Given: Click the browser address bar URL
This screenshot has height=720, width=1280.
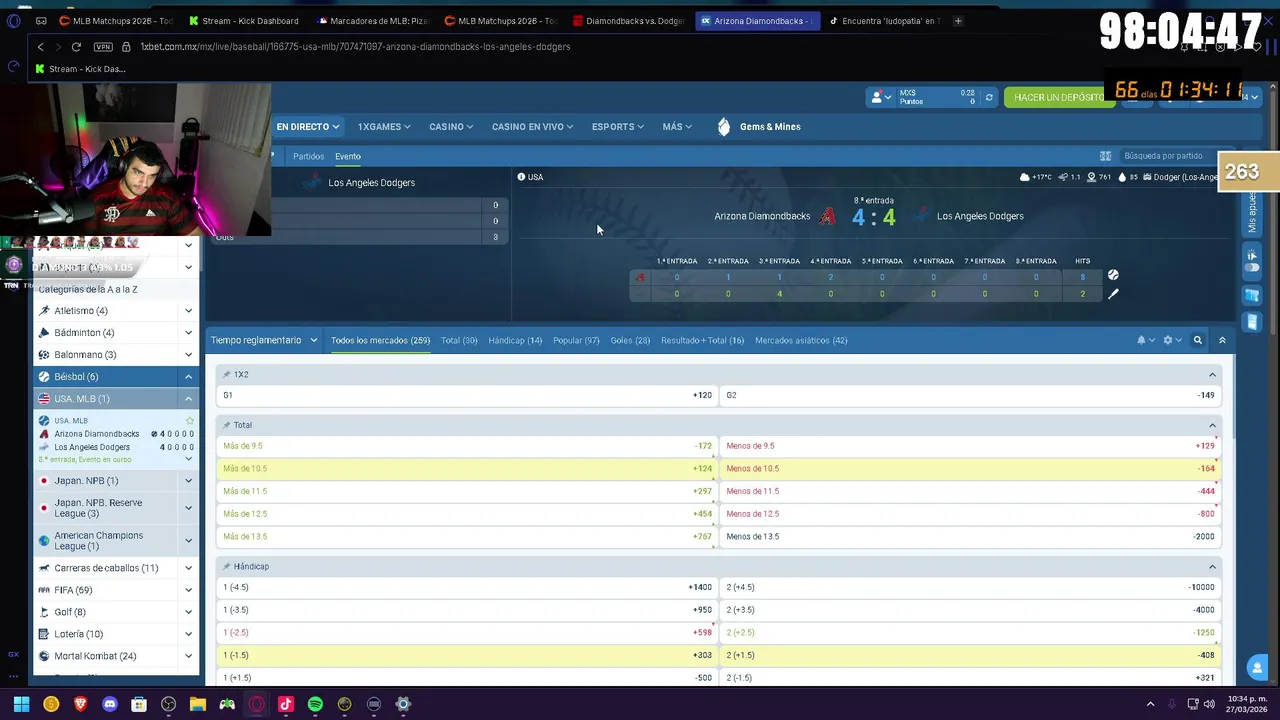Looking at the screenshot, I should [x=355, y=47].
